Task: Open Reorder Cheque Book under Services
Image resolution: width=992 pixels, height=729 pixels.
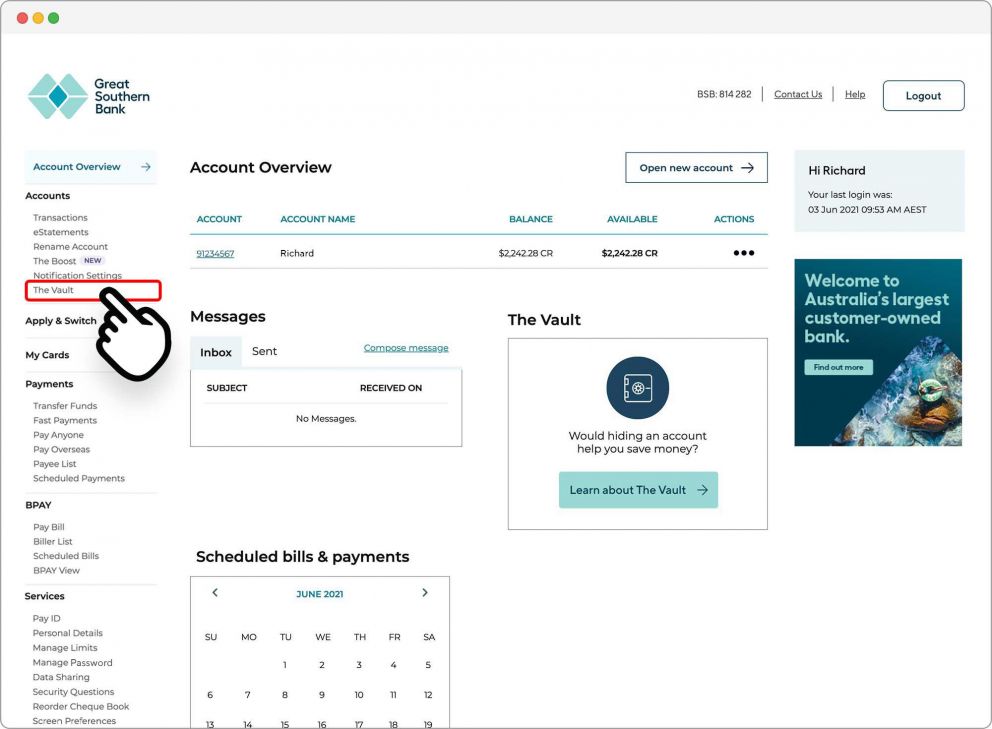Action: [x=80, y=707]
